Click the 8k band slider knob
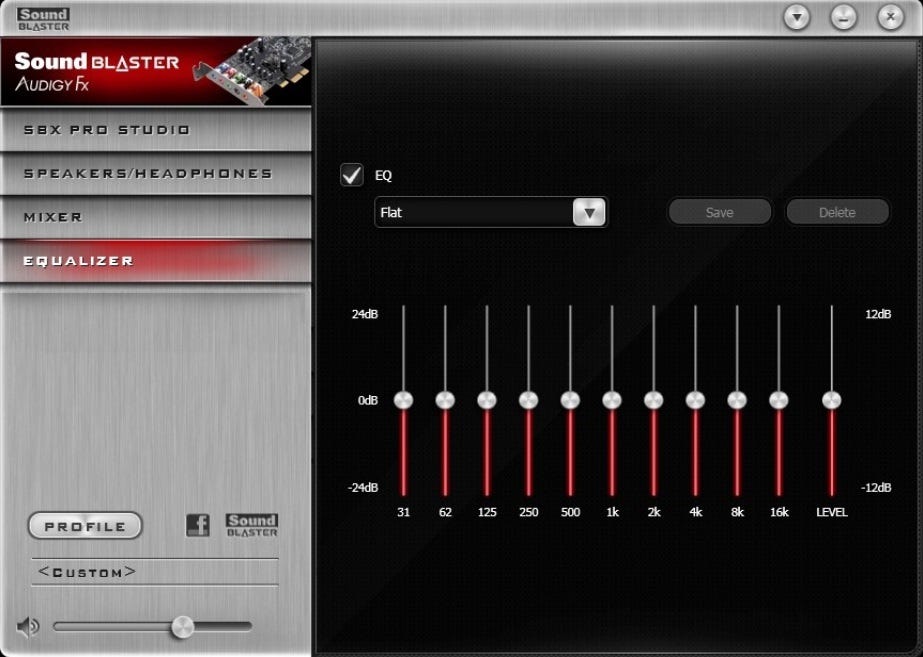The height and width of the screenshot is (657, 923). click(737, 400)
